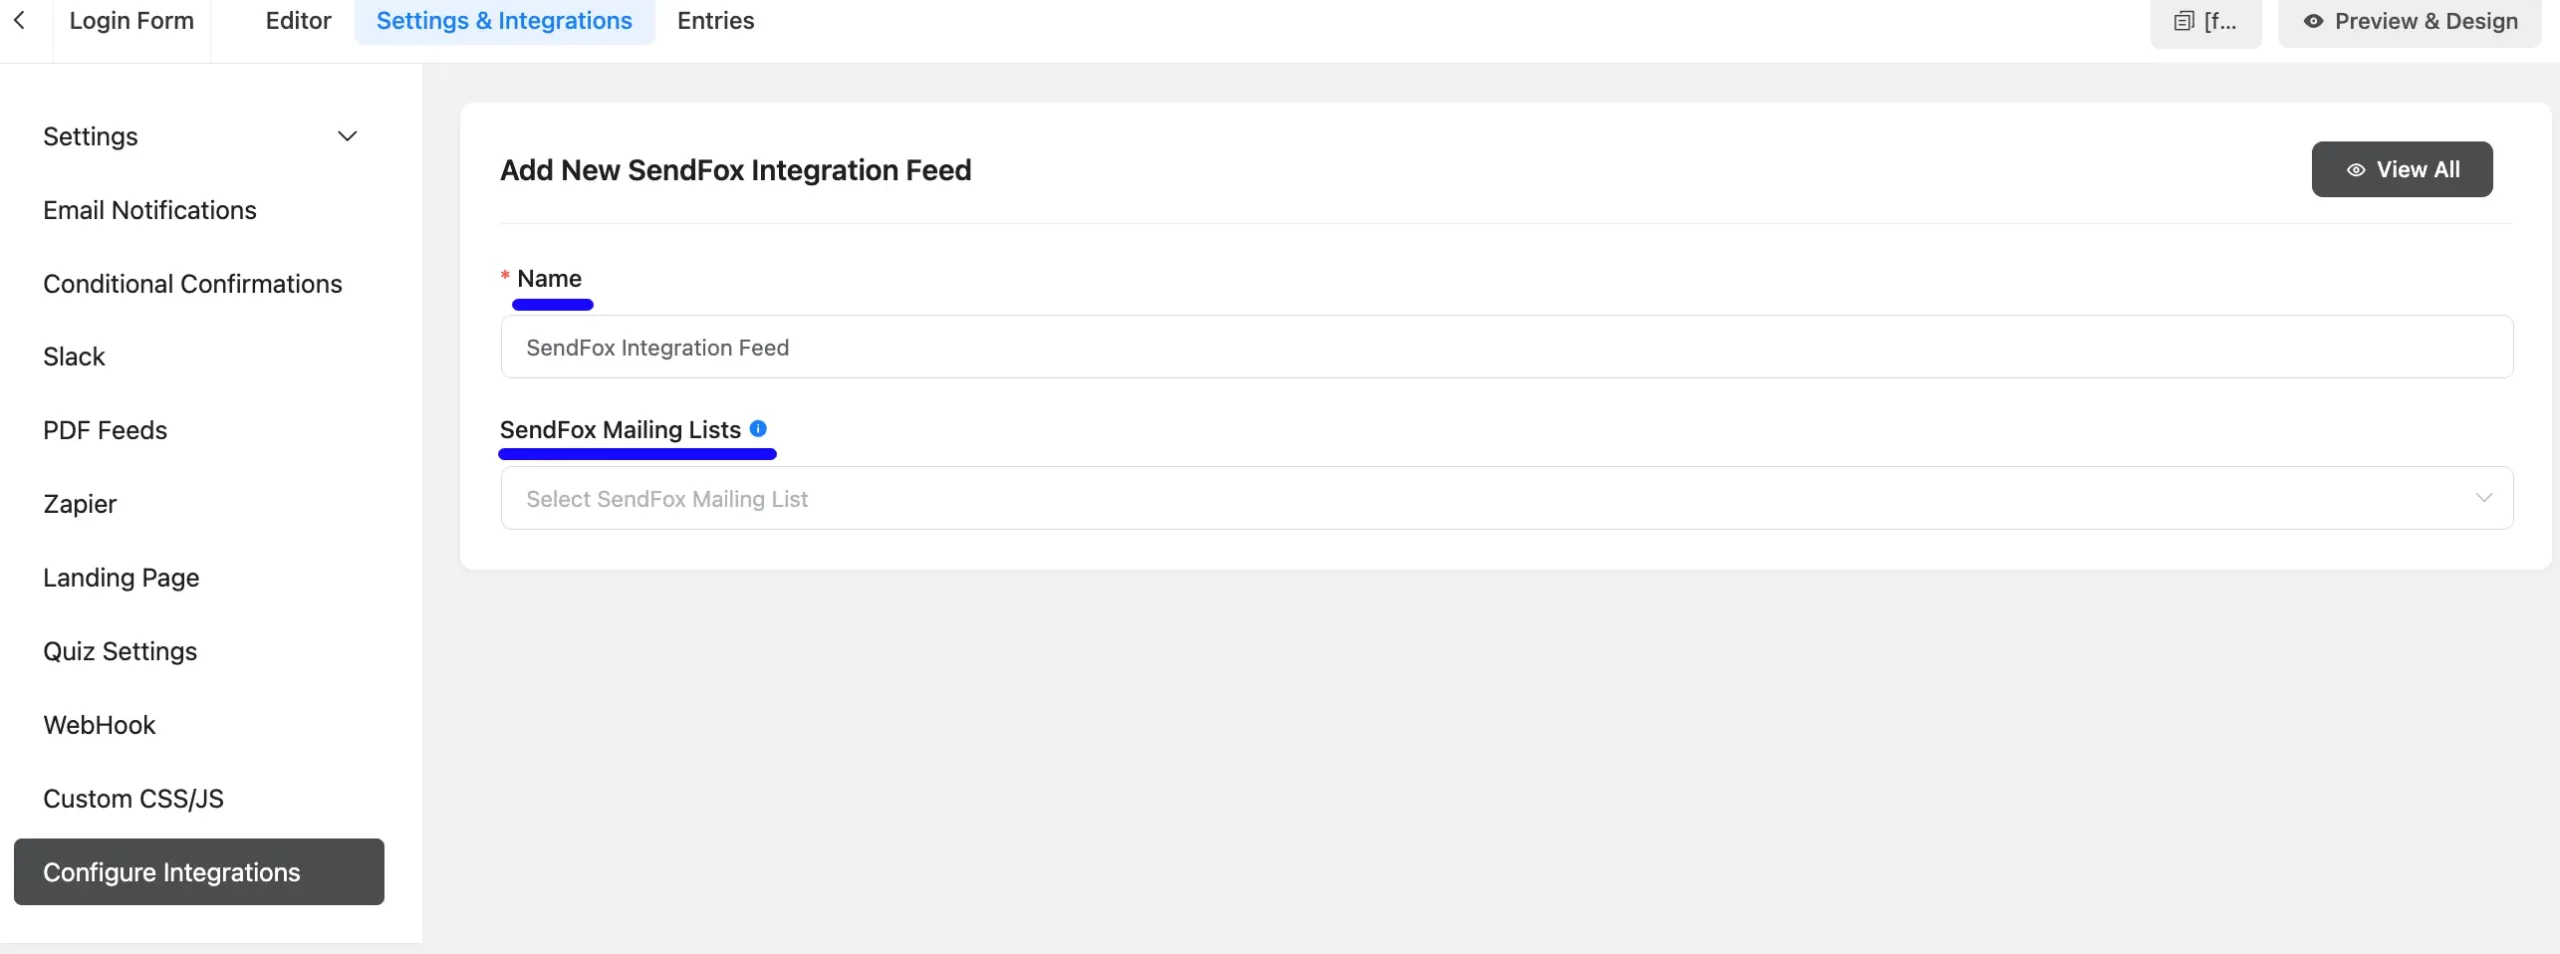Copy the form shortcode
This screenshot has height=954, width=2560.
[2206, 20]
